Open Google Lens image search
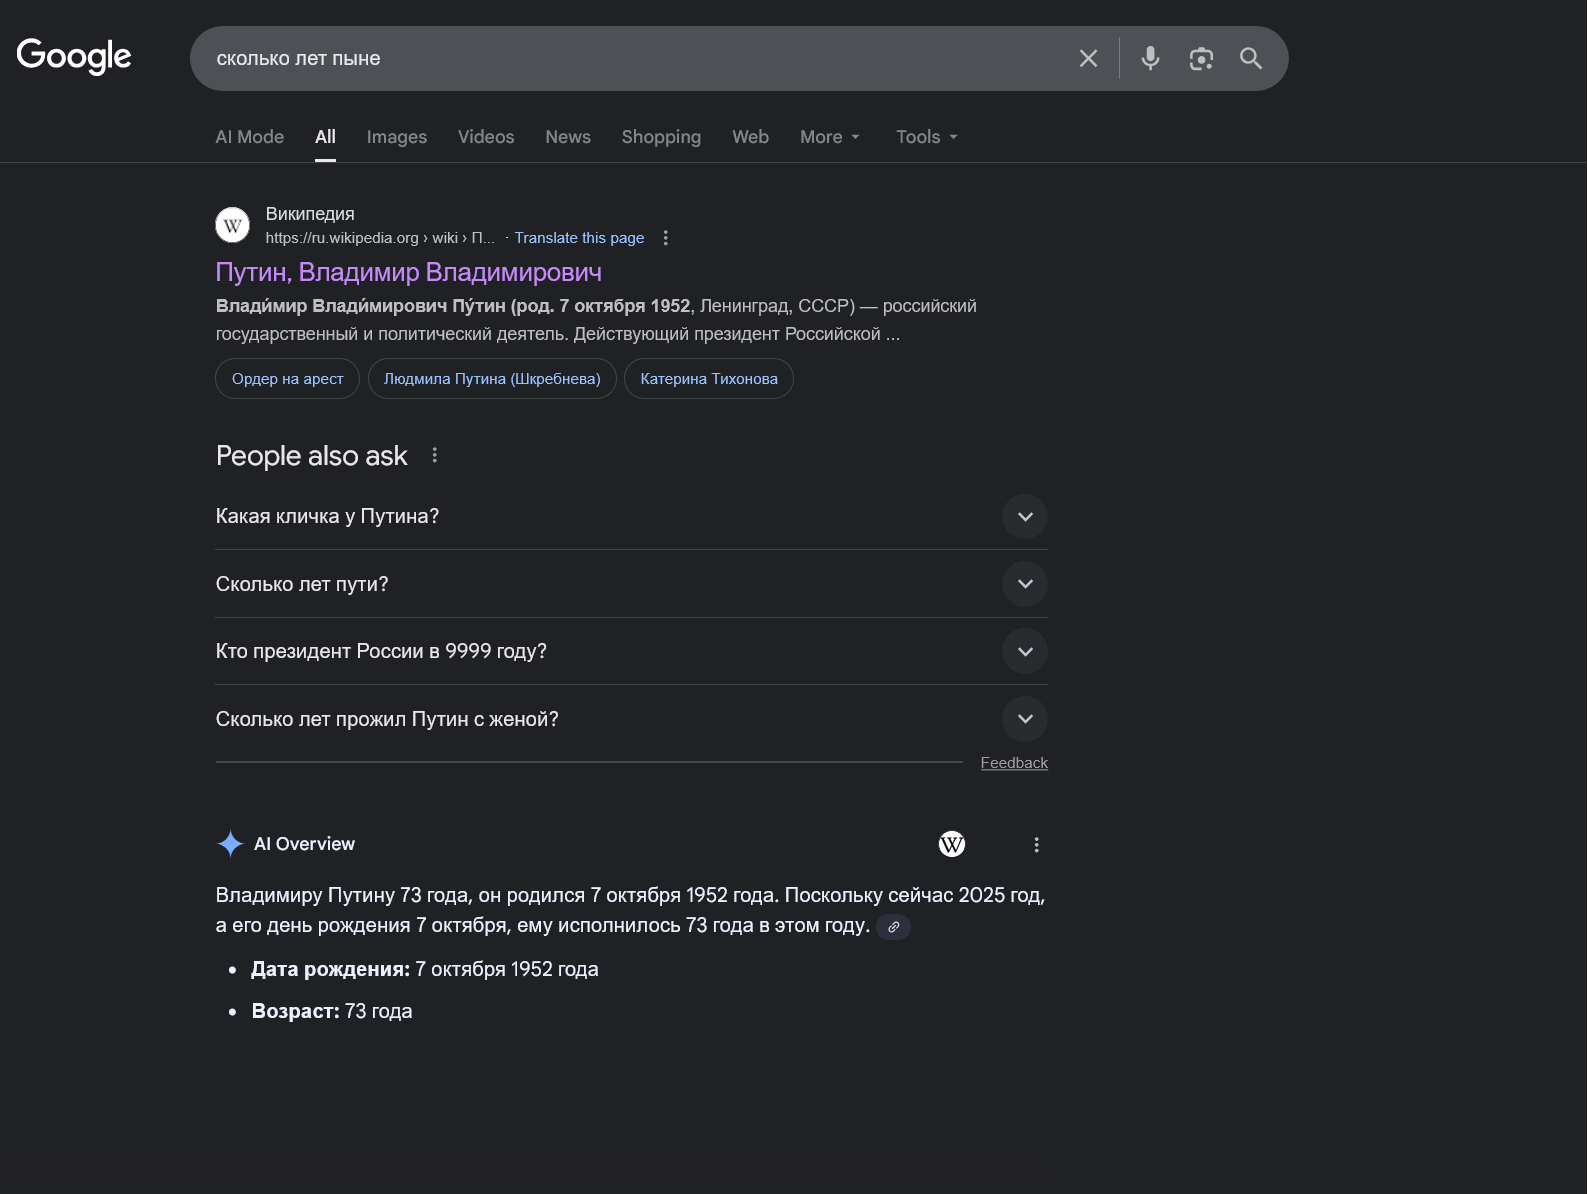1588x1194 pixels. pos(1201,59)
